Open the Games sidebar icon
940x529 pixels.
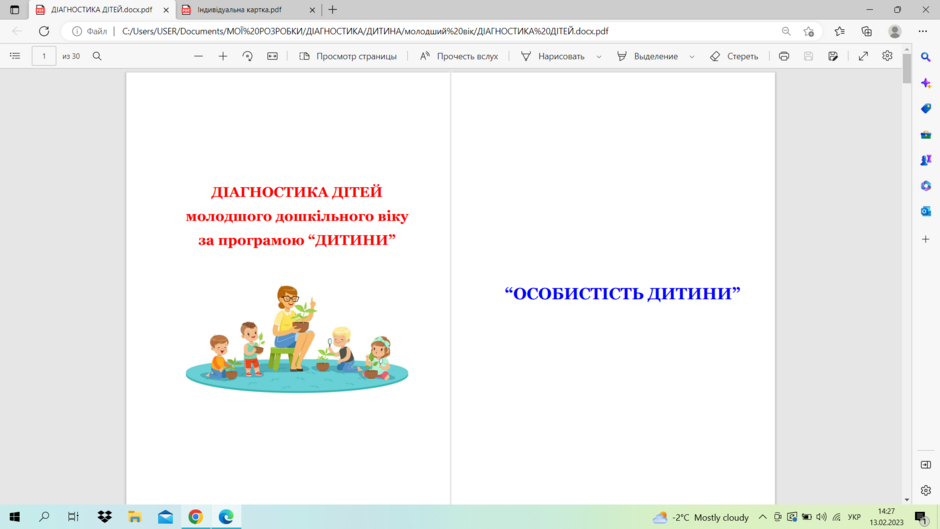[x=926, y=160]
